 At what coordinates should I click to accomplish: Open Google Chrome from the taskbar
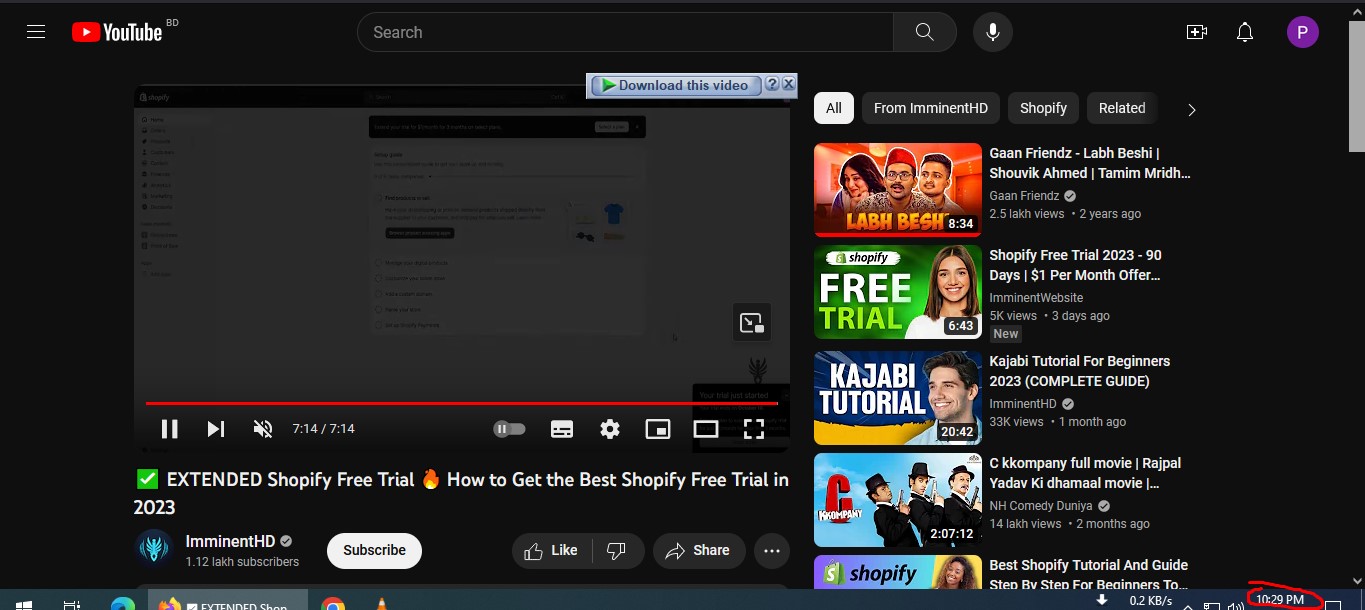[333, 605]
